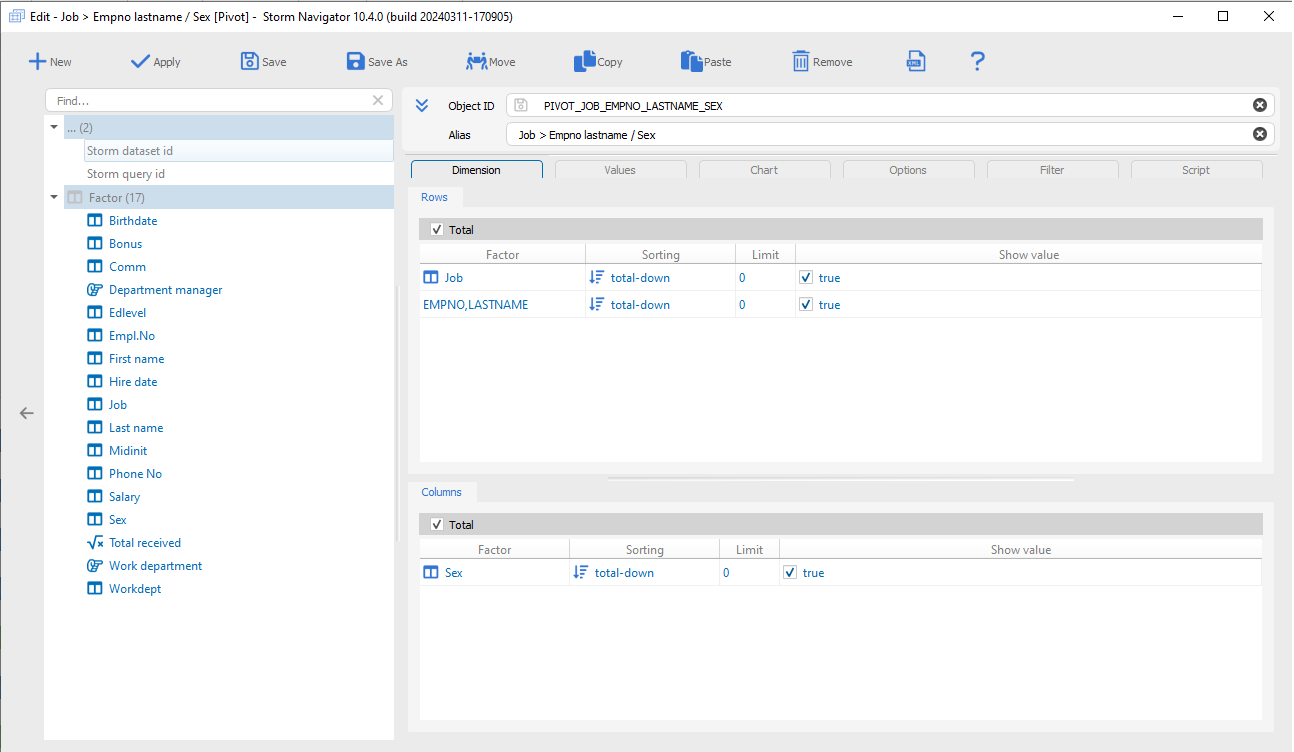Select Department manager factor icon
Image resolution: width=1294 pixels, height=752 pixels.
click(95, 290)
